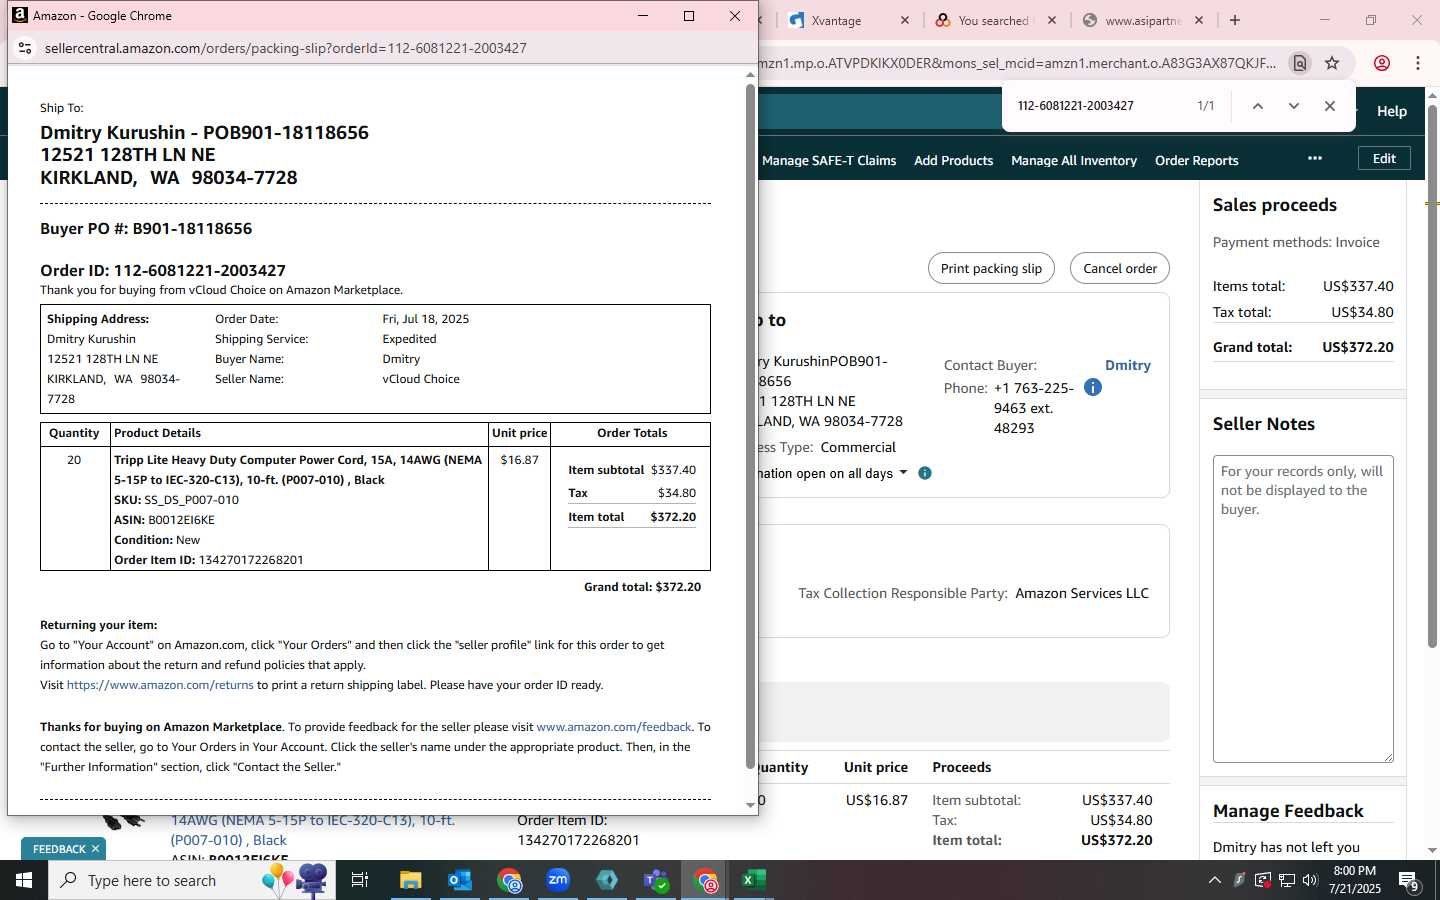Click the Buyer PO # B901-18118656 text
The height and width of the screenshot is (900, 1440).
(146, 228)
